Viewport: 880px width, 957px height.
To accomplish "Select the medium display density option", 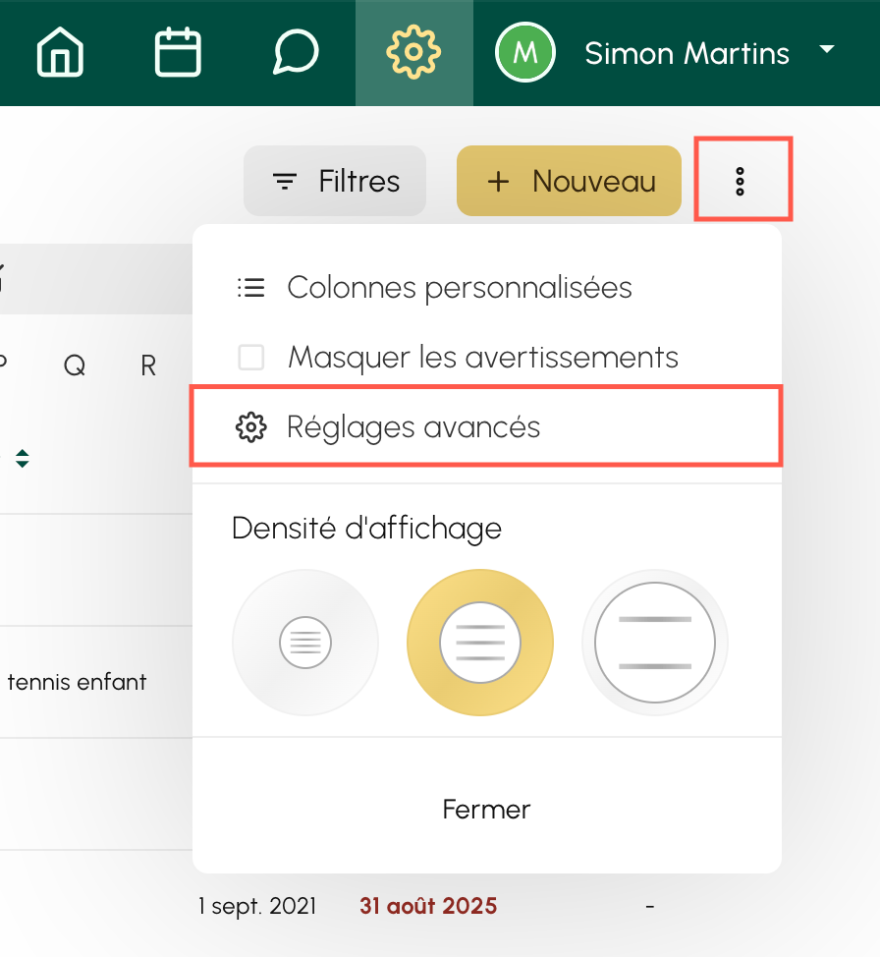I will click(480, 642).
